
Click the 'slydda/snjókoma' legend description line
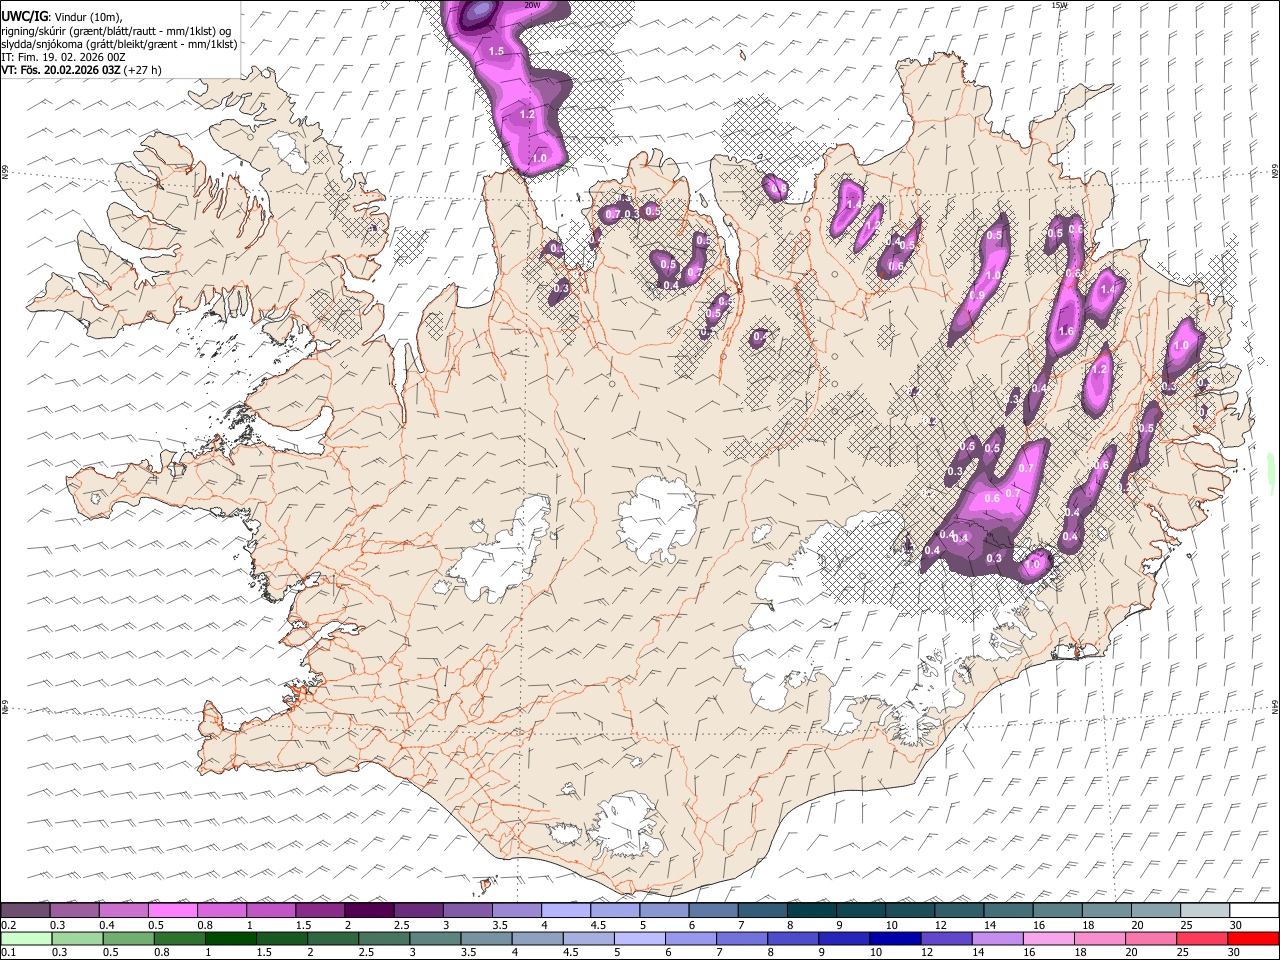(x=119, y=44)
